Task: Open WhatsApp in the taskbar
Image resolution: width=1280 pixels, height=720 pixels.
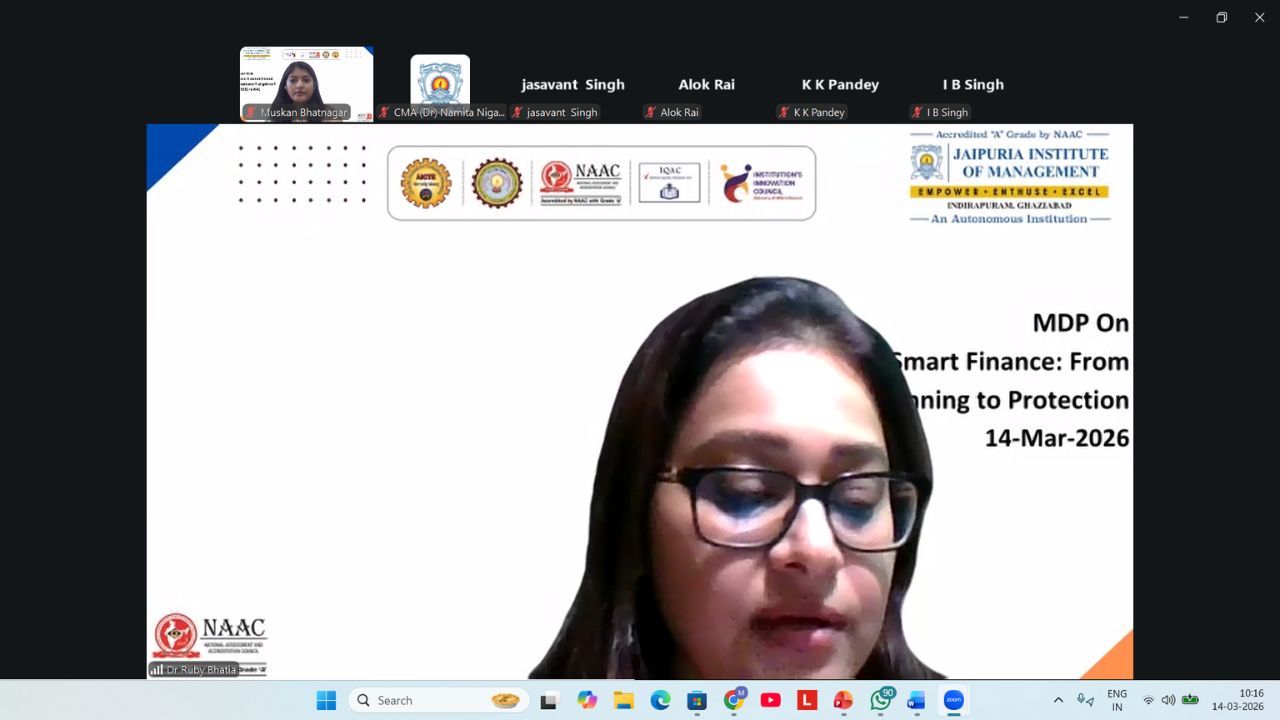Action: (x=881, y=700)
